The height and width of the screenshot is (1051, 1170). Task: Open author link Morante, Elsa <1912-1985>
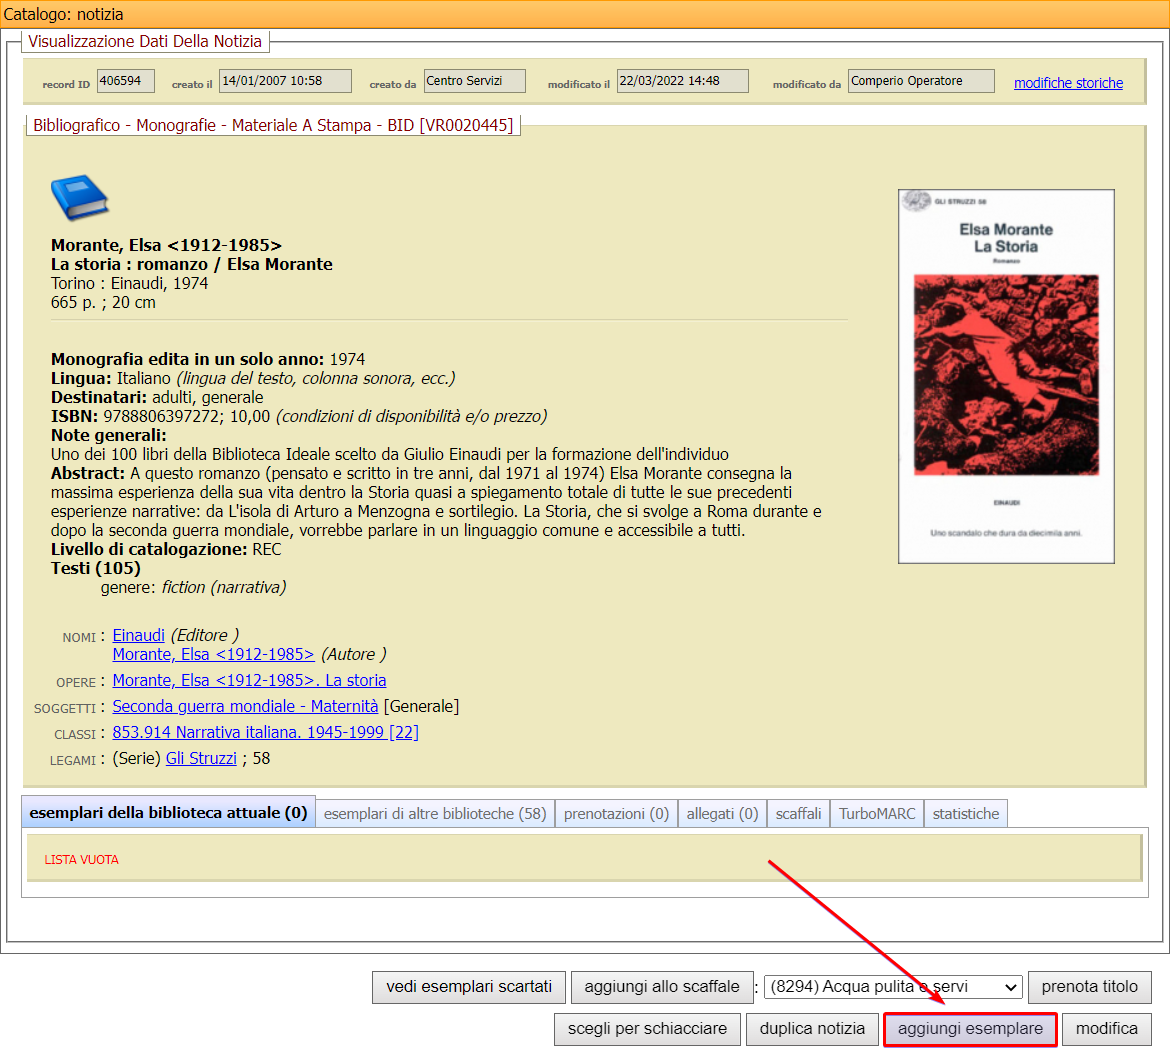tap(213, 654)
